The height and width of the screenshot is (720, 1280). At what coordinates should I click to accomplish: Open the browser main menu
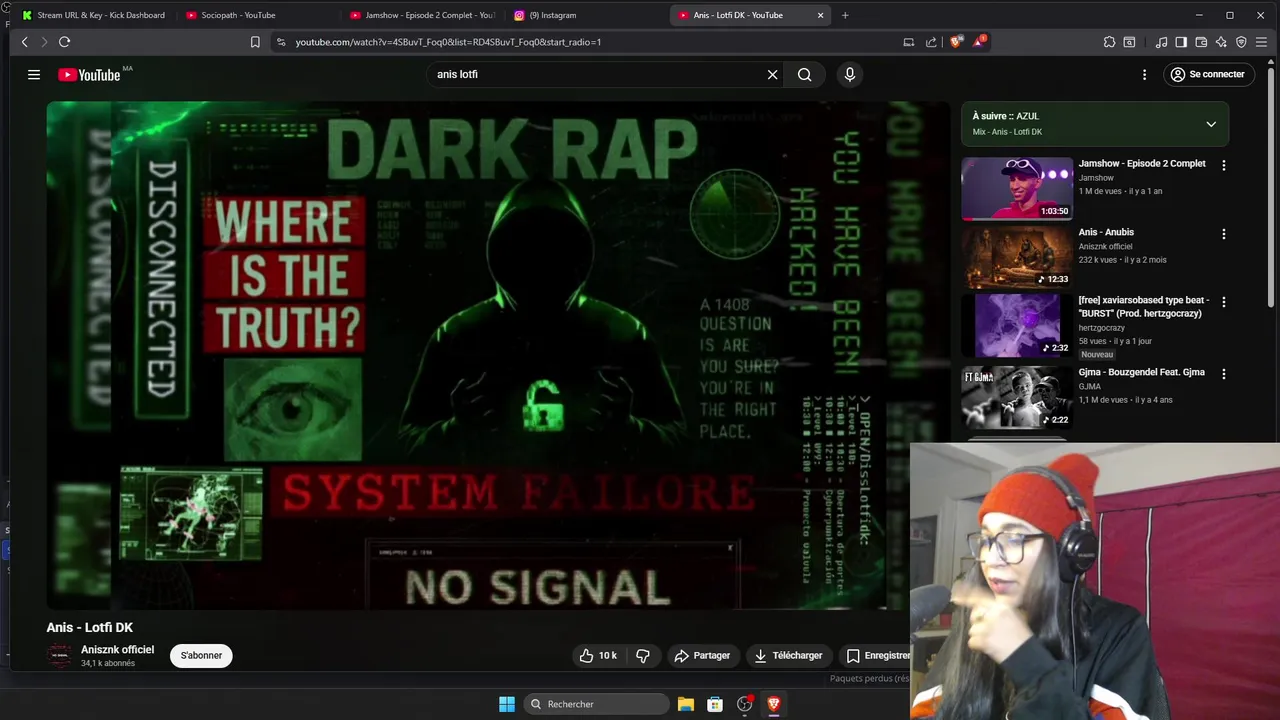pyautogui.click(x=1262, y=42)
